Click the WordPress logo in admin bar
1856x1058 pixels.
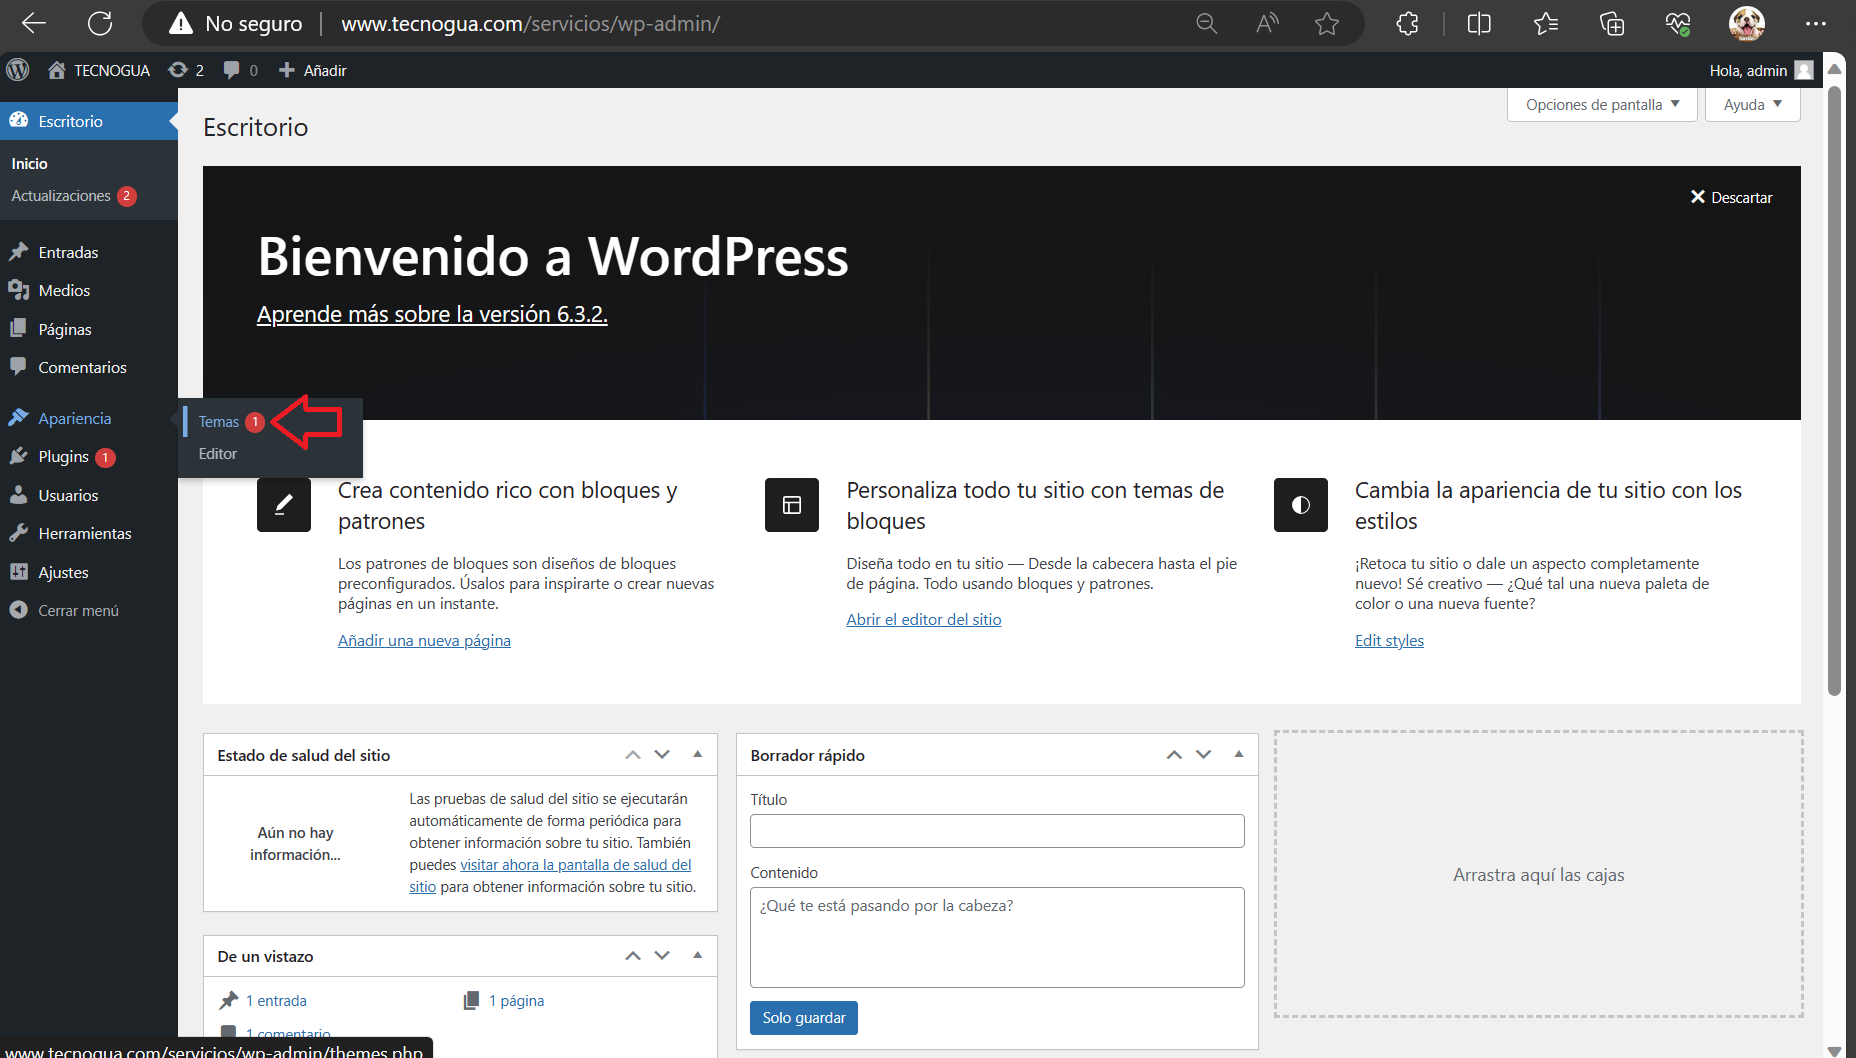pos(18,70)
